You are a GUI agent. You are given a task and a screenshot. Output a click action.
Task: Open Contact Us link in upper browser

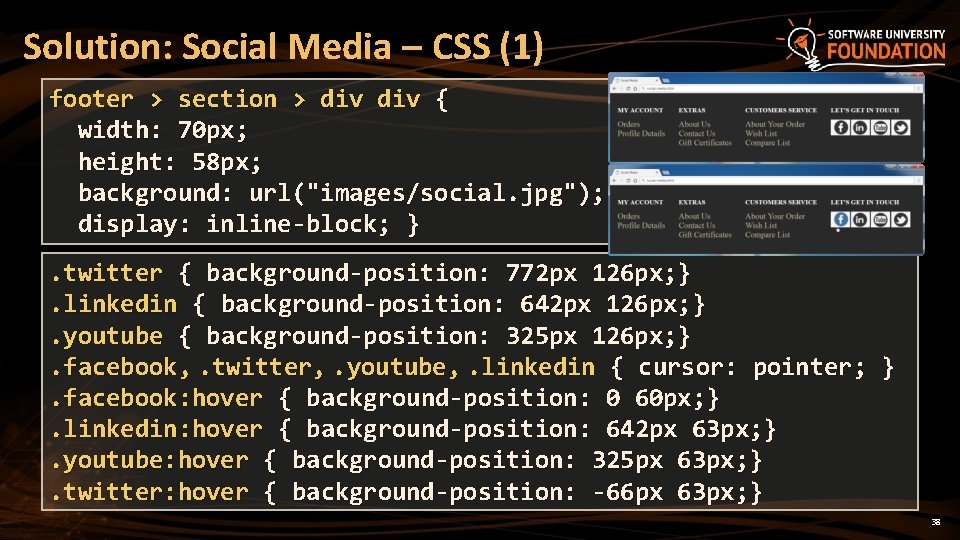click(697, 133)
